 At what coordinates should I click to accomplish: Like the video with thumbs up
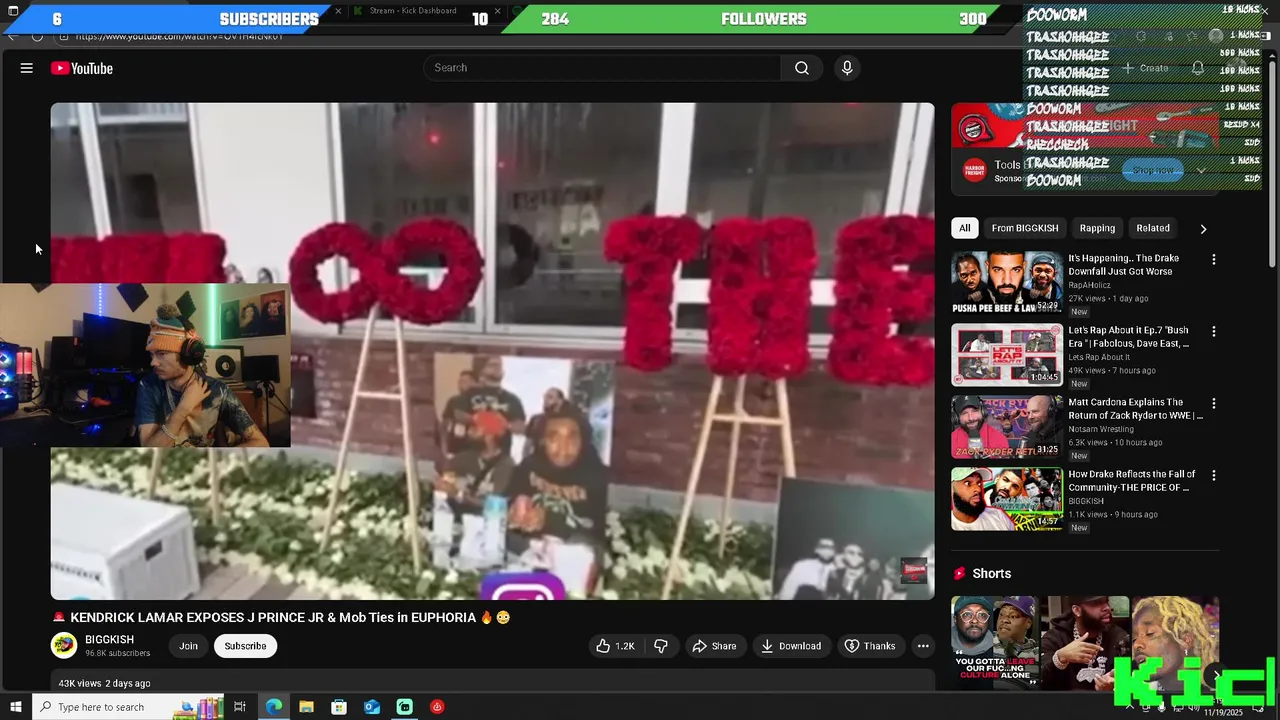(615, 646)
